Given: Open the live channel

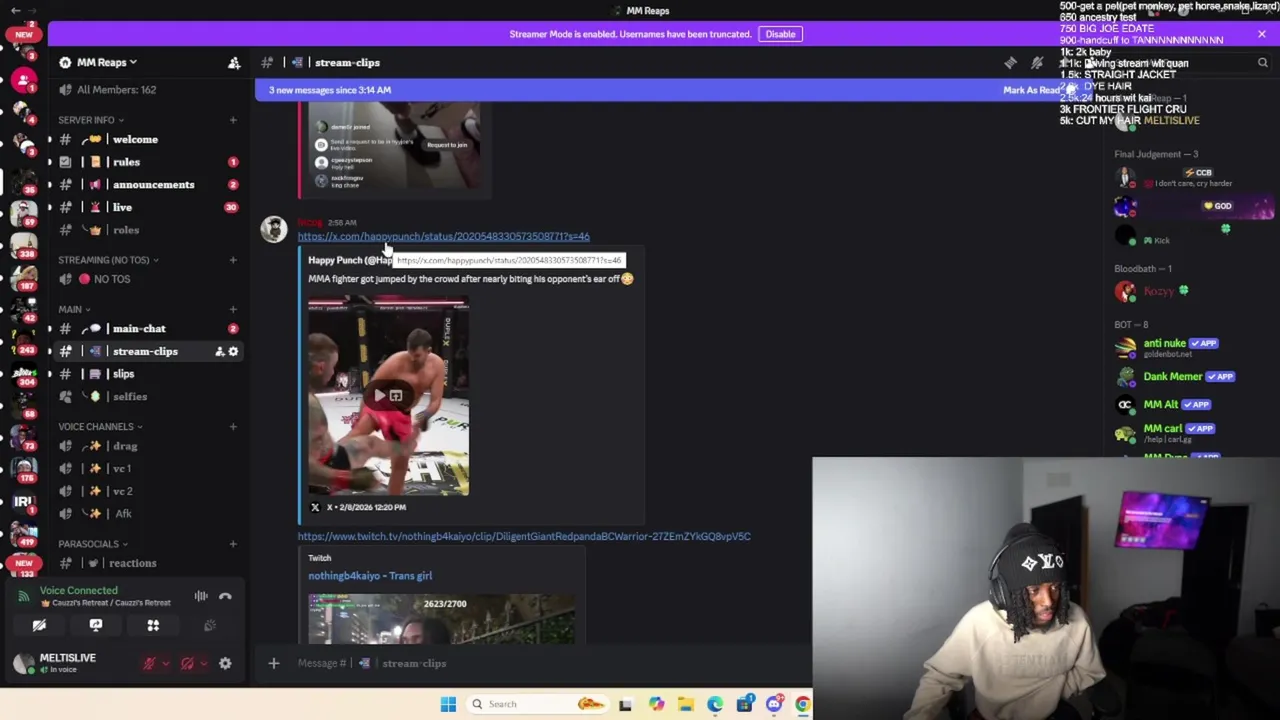Looking at the screenshot, I should (x=147, y=207).
